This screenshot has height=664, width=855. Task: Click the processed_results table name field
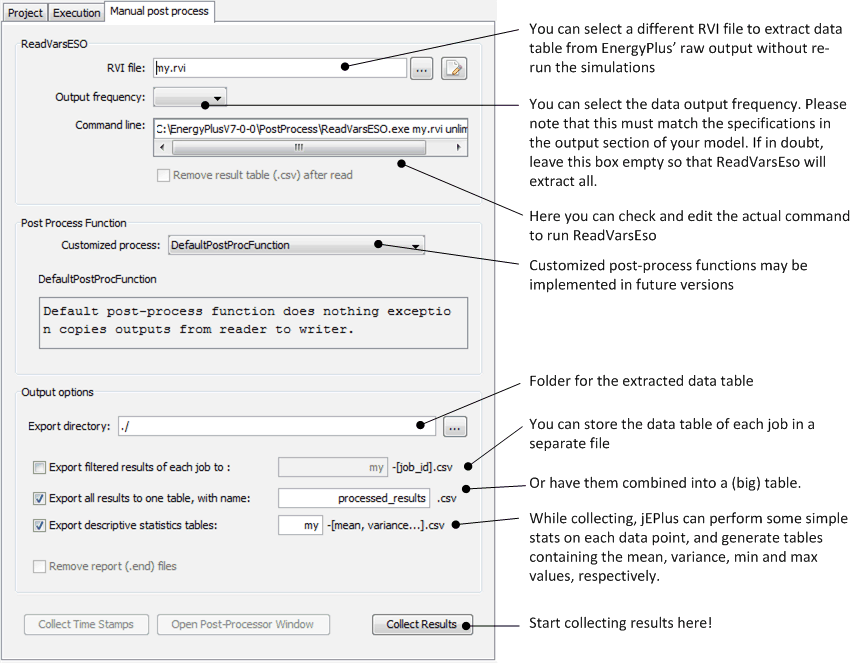point(354,498)
